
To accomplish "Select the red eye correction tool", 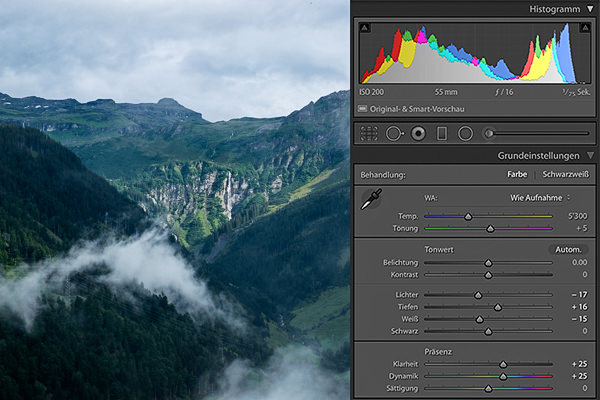I will [x=418, y=134].
